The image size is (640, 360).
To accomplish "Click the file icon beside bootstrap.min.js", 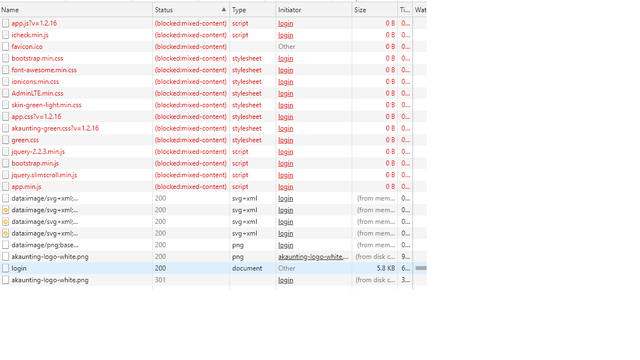I will click(5, 163).
